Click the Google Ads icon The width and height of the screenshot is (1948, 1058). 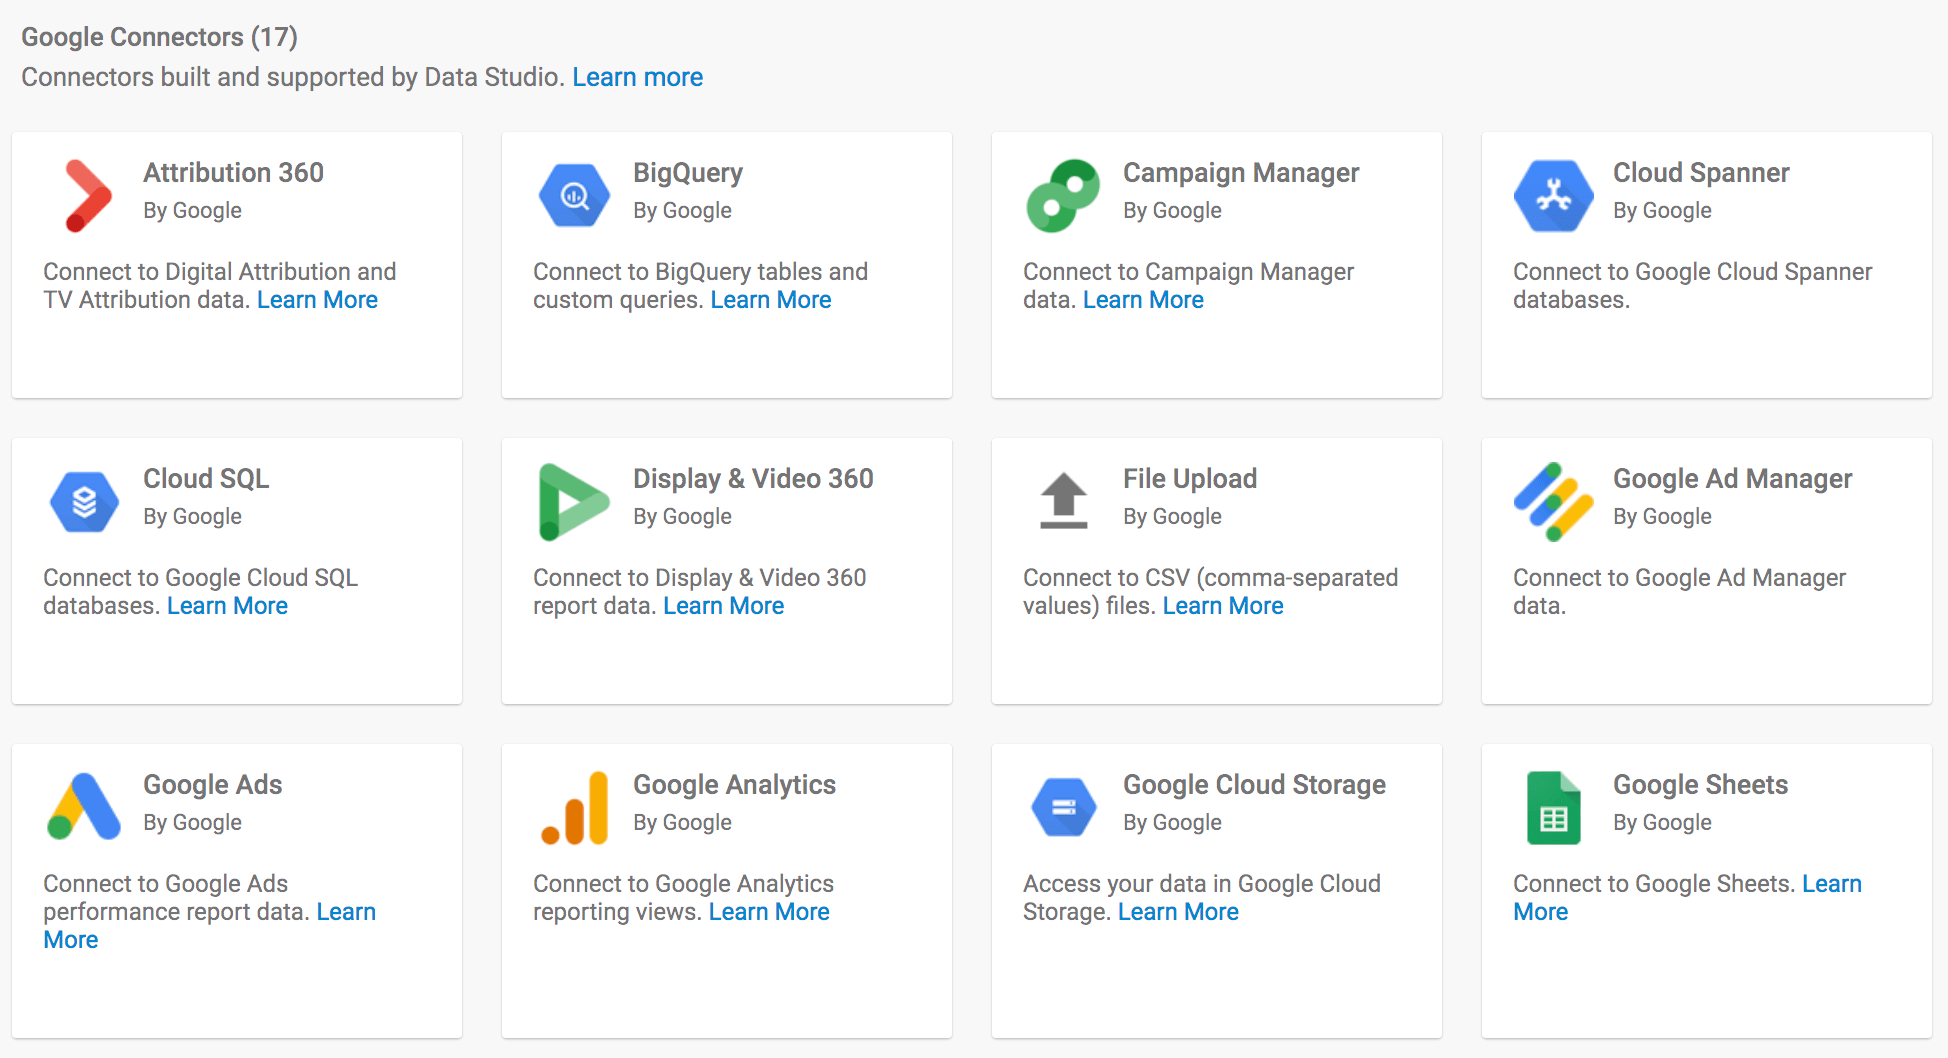click(x=85, y=807)
